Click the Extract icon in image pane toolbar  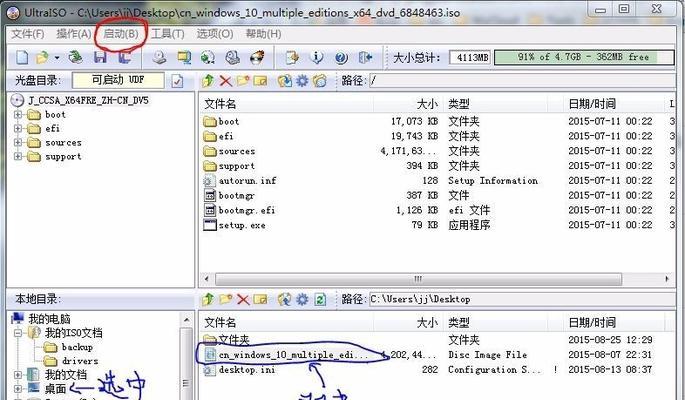[285, 80]
